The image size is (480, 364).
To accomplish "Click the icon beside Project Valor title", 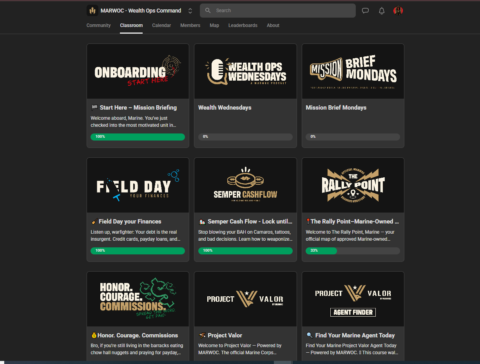I will tap(202, 335).
